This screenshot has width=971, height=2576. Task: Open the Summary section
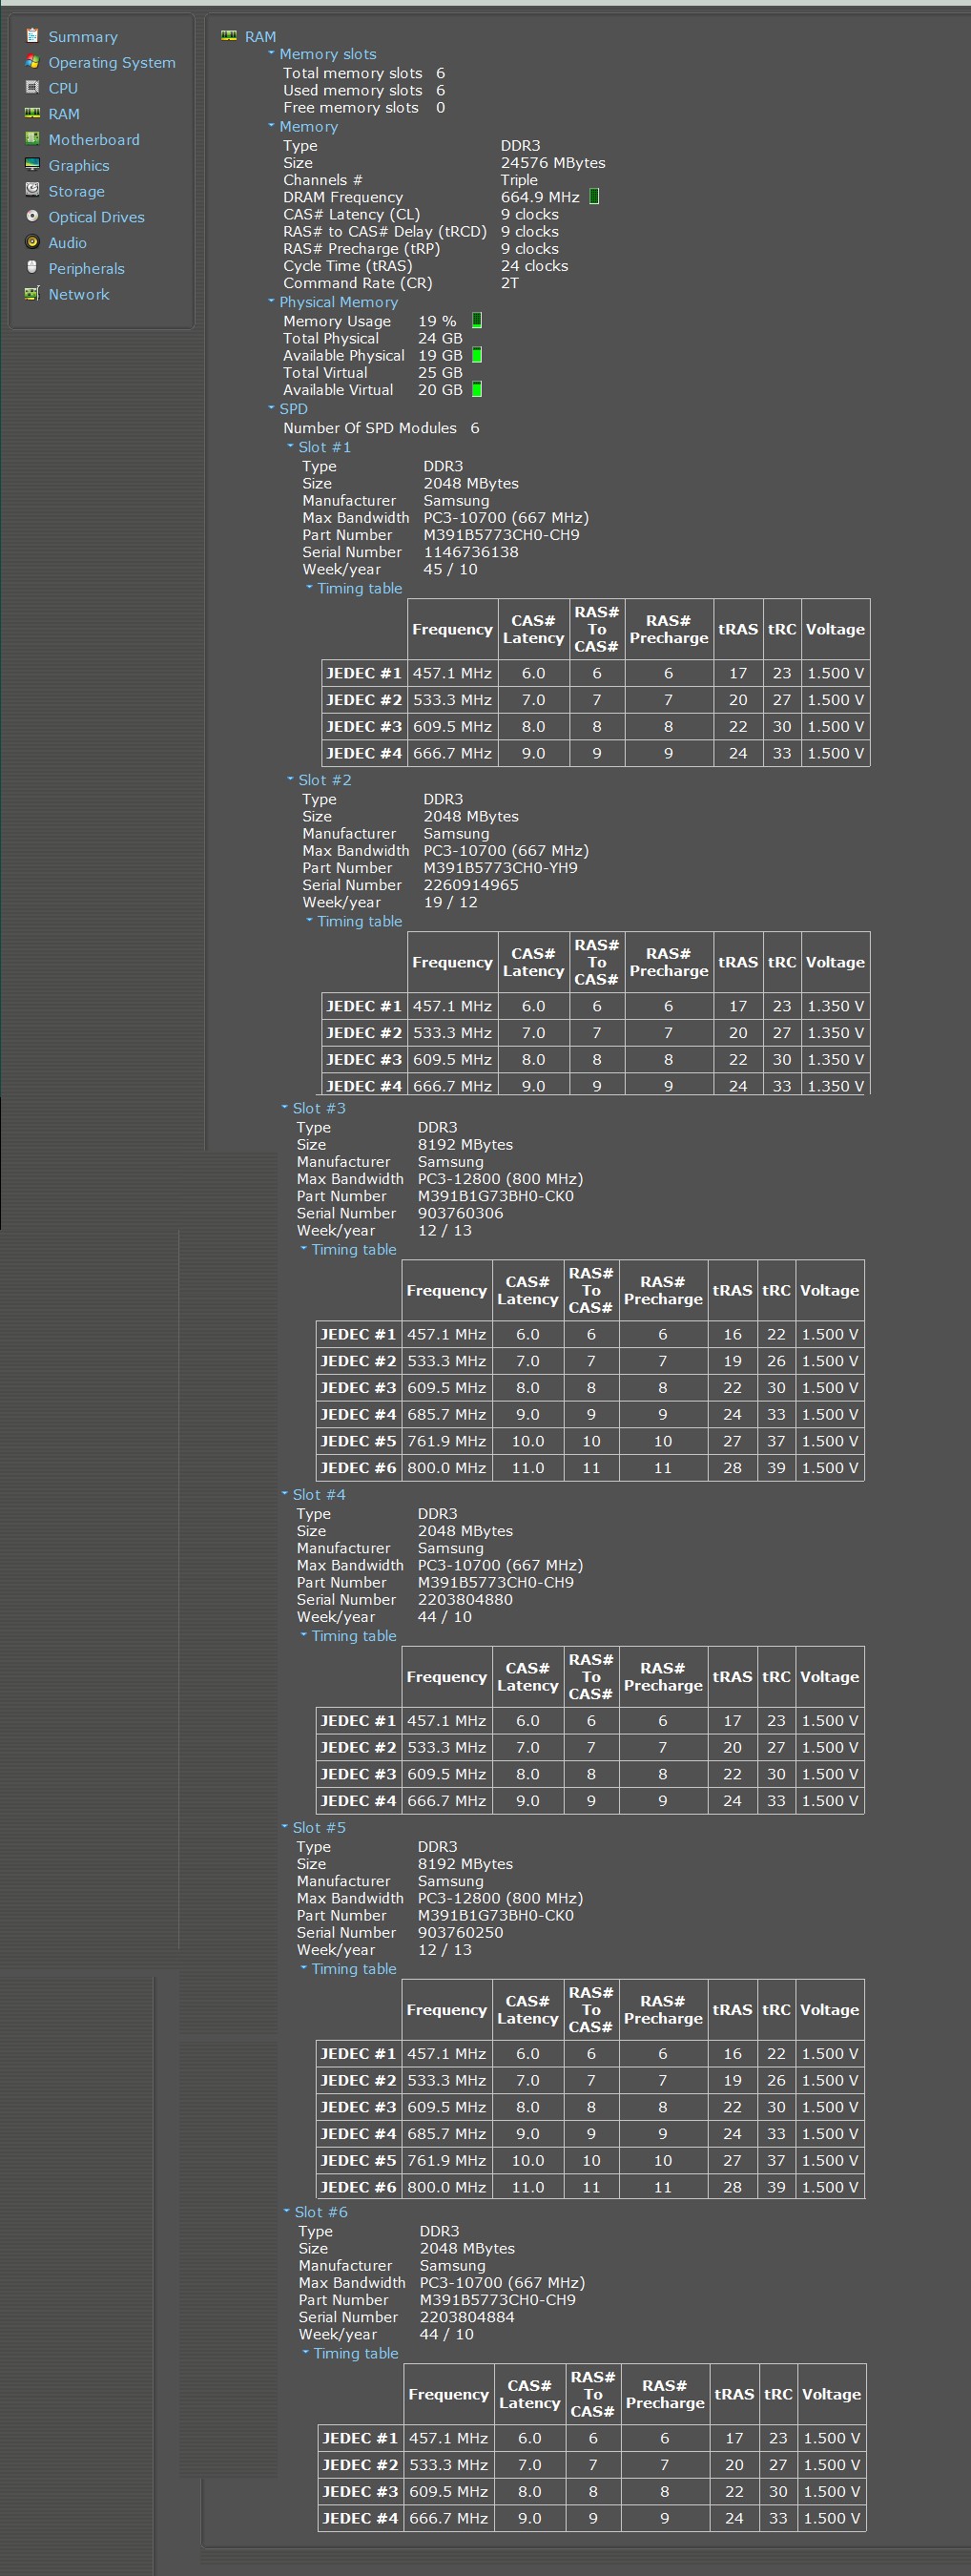[83, 37]
